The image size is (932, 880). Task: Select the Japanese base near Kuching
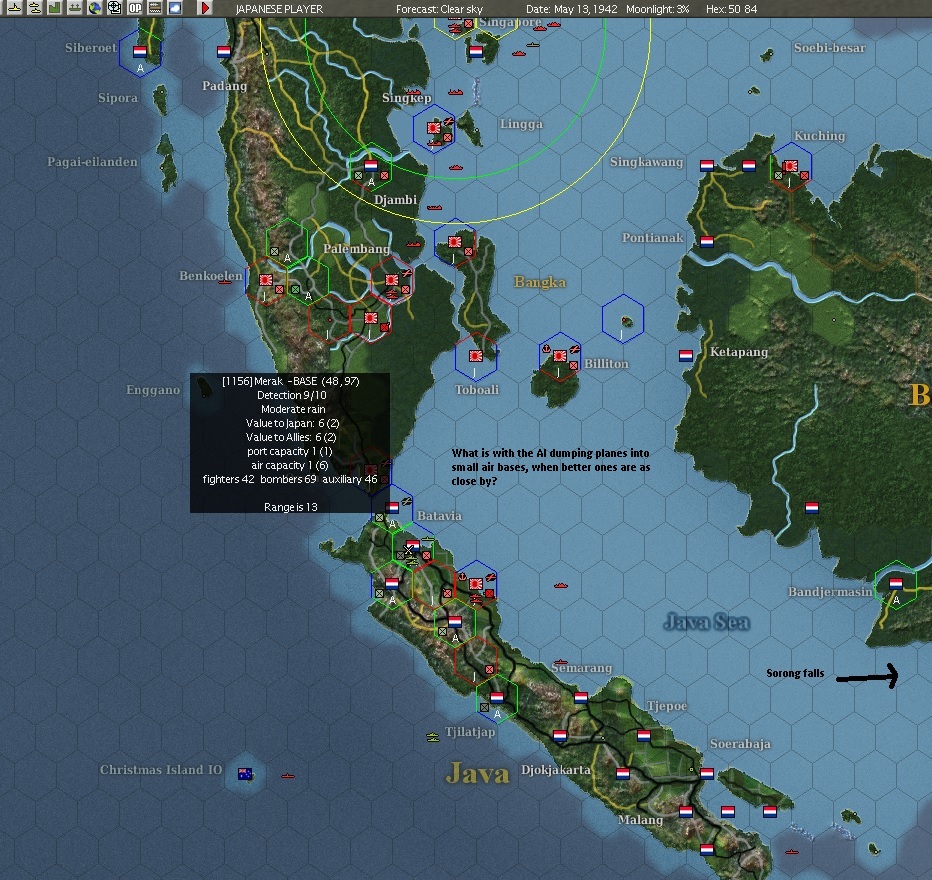click(791, 166)
